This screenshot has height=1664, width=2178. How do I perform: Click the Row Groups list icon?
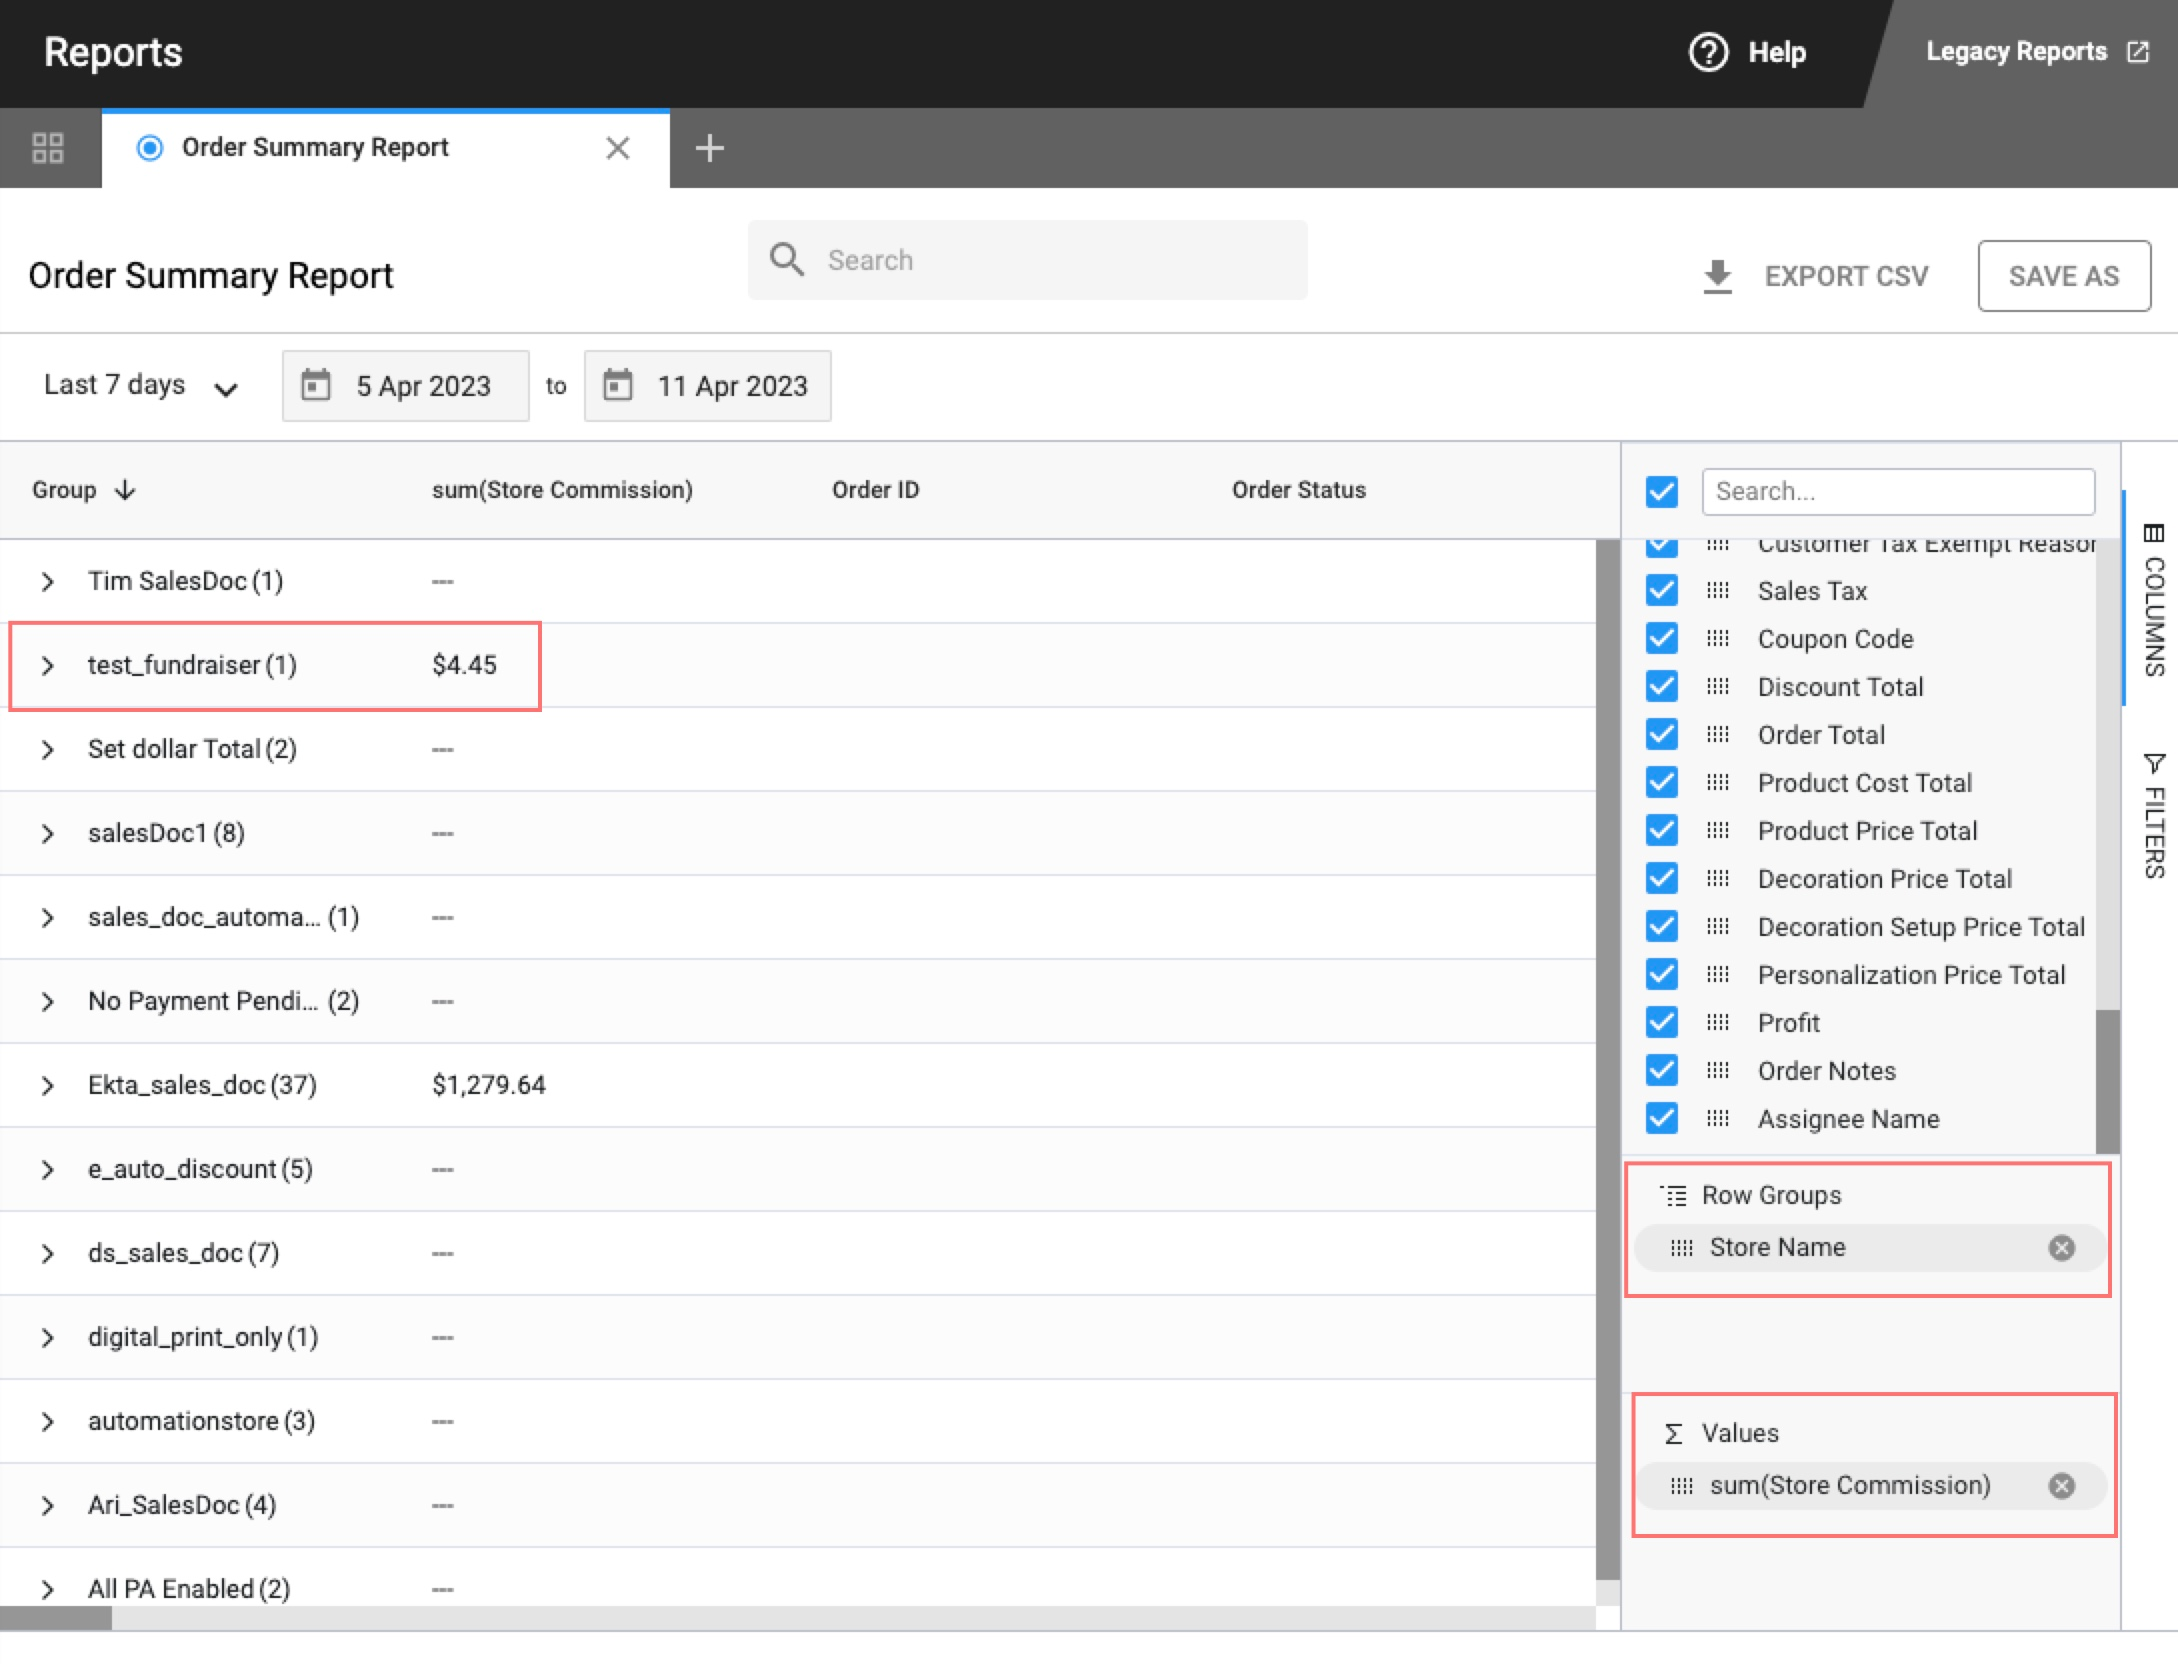pyautogui.click(x=1673, y=1195)
